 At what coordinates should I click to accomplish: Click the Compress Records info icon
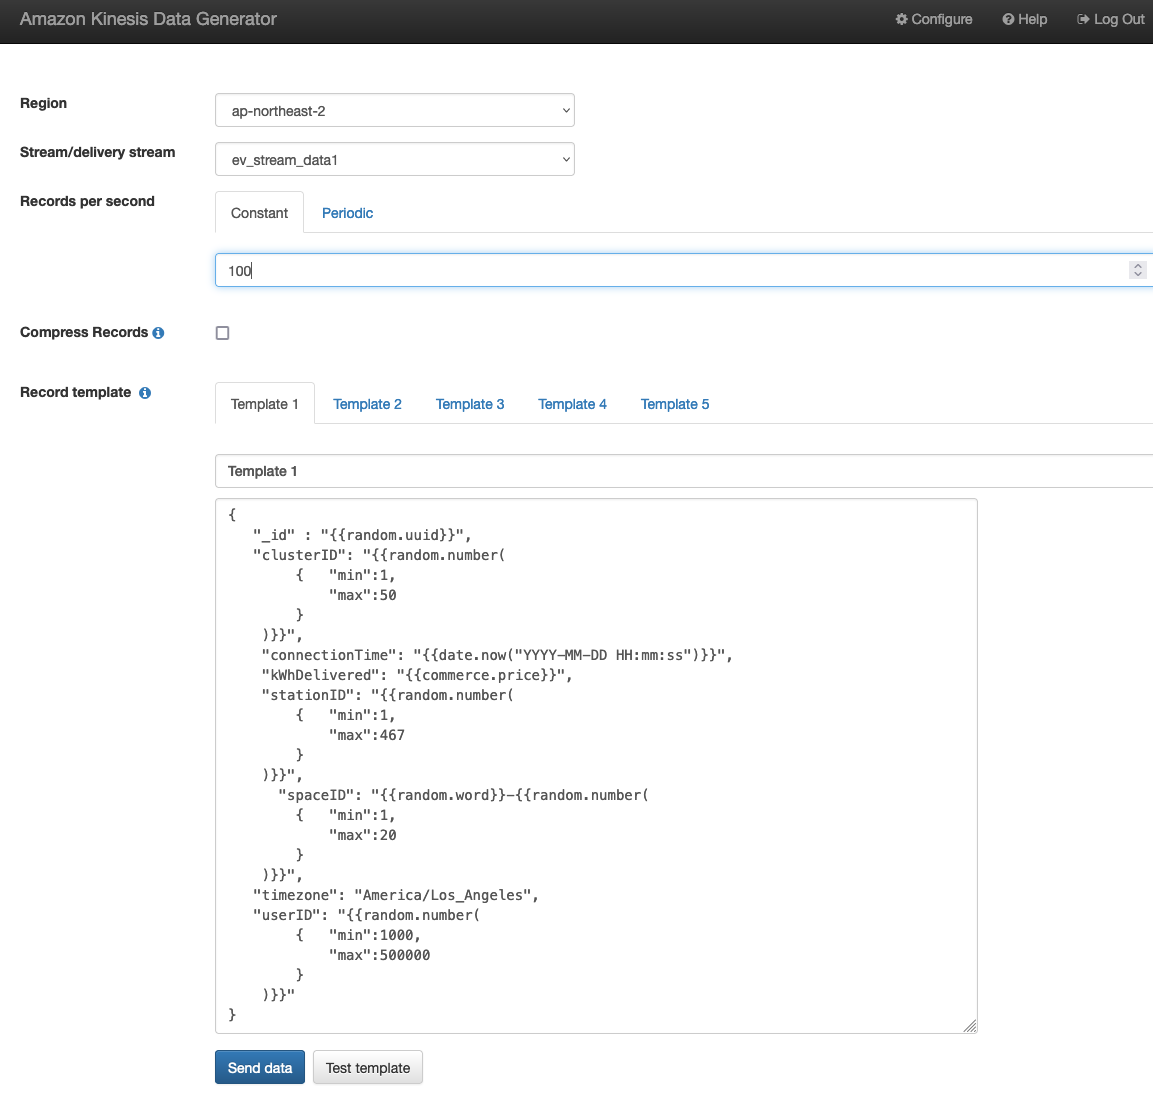point(158,333)
